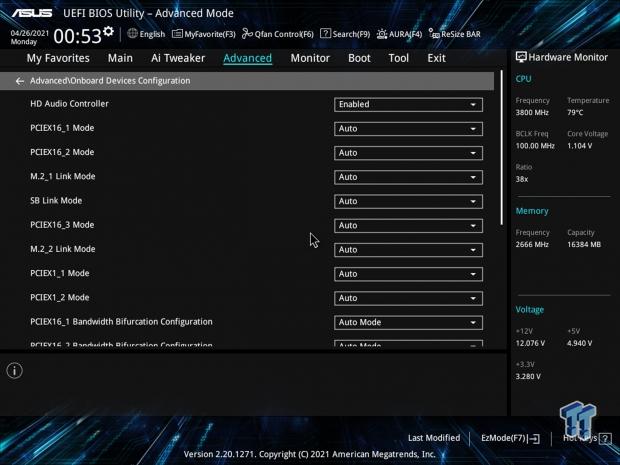Click the globe language icon
Viewport: 620px width, 465px height.
coord(132,34)
